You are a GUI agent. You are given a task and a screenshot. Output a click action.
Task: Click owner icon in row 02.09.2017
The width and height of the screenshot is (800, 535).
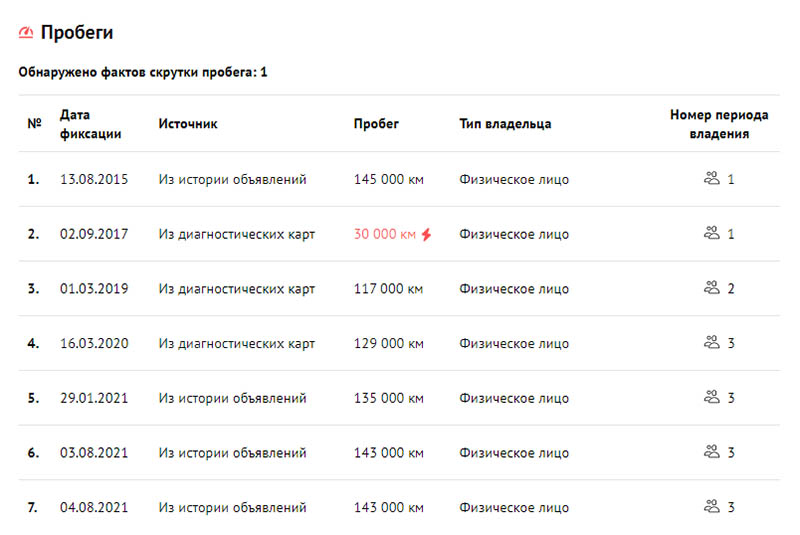tap(712, 233)
